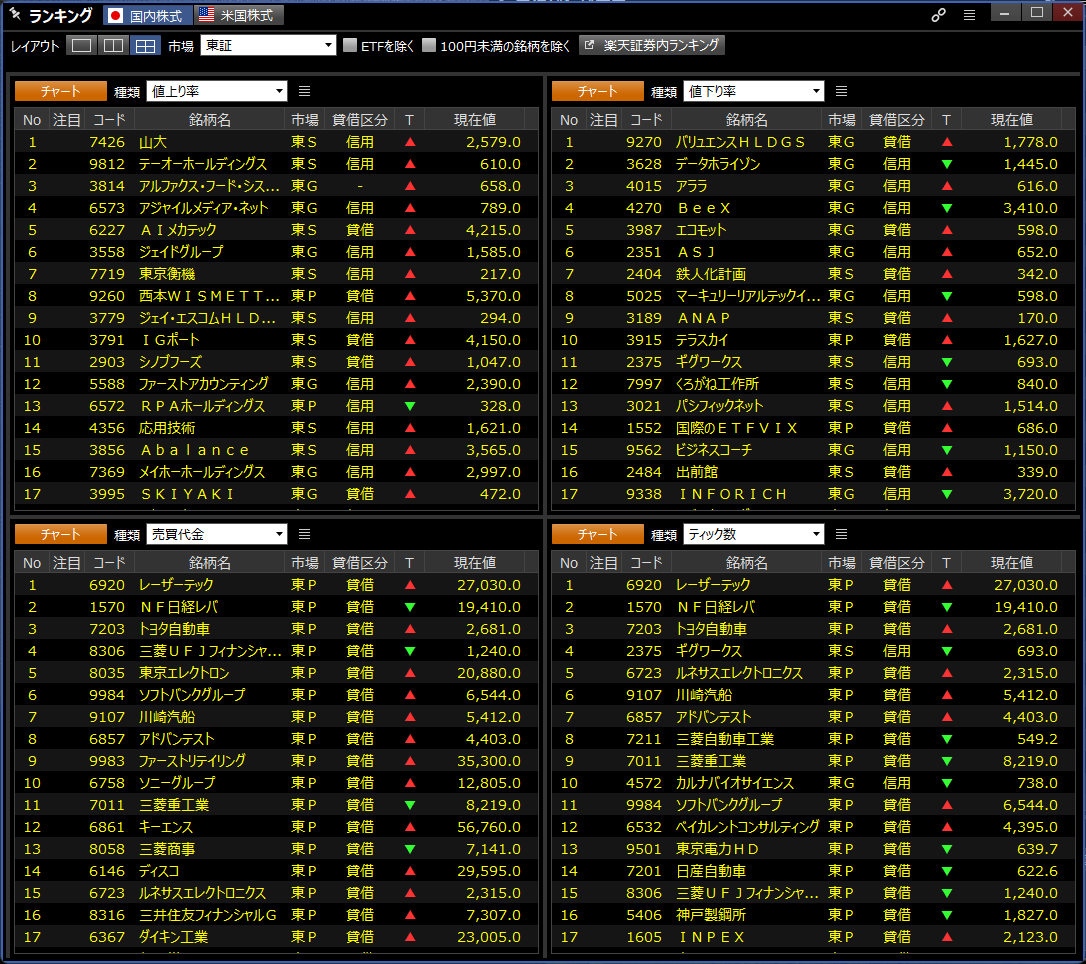Open the 市場 dropdown showing 東証
1086x964 pixels.
[x=268, y=46]
